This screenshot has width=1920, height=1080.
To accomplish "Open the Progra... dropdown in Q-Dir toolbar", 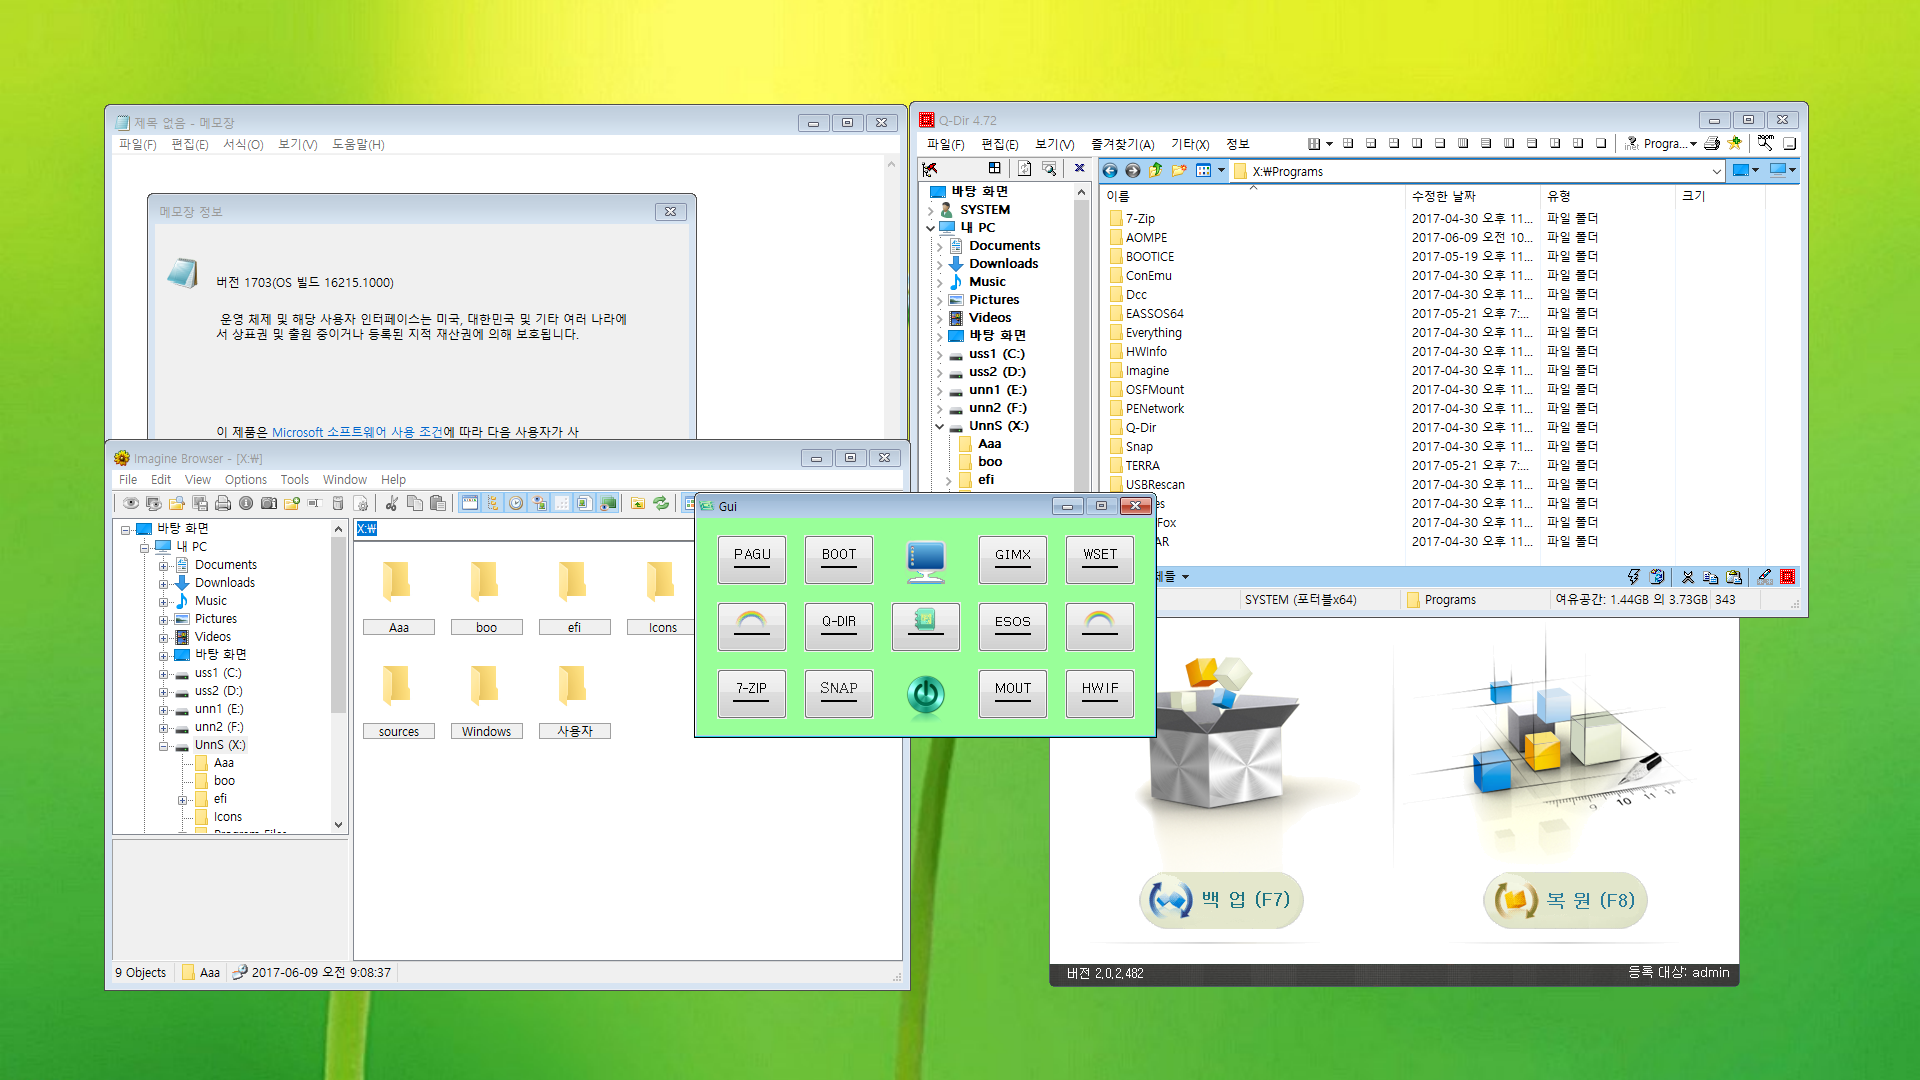I will coord(1693,144).
